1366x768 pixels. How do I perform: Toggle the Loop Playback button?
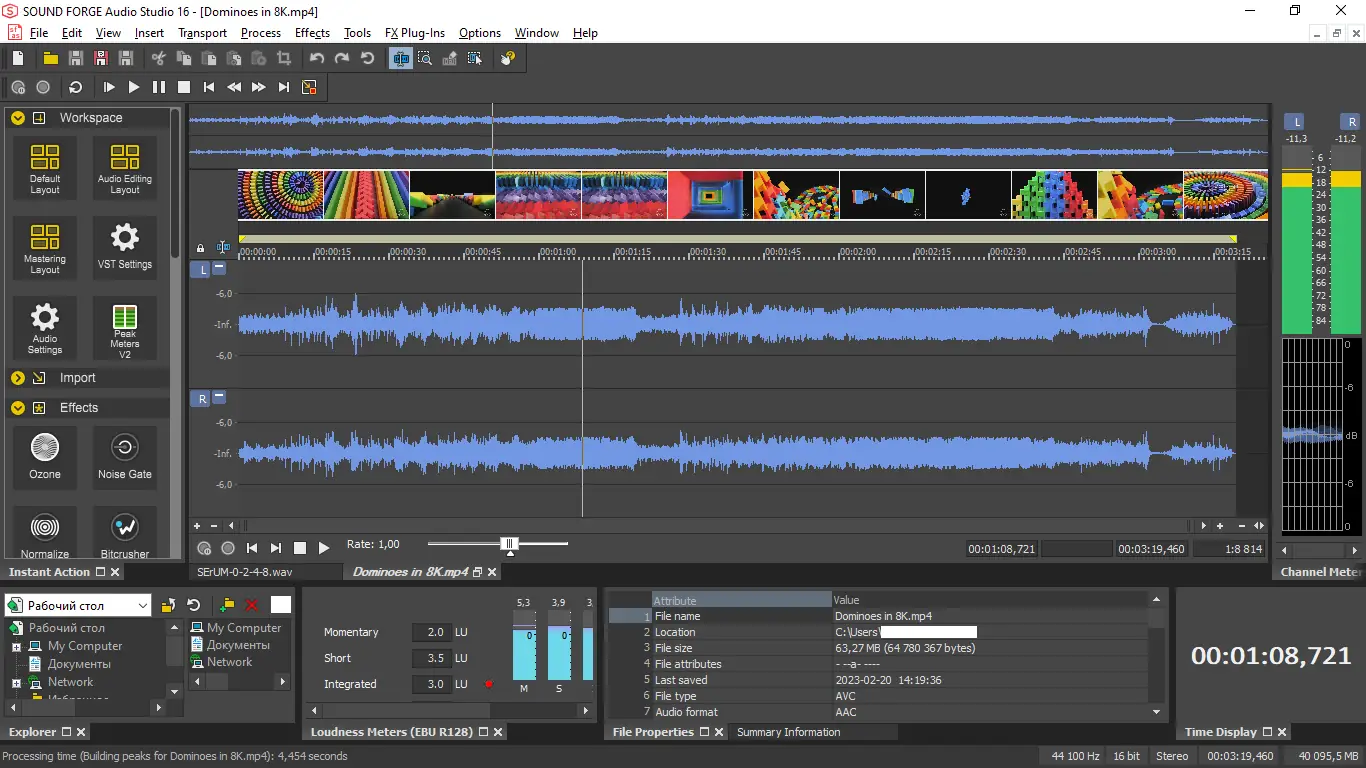75,88
